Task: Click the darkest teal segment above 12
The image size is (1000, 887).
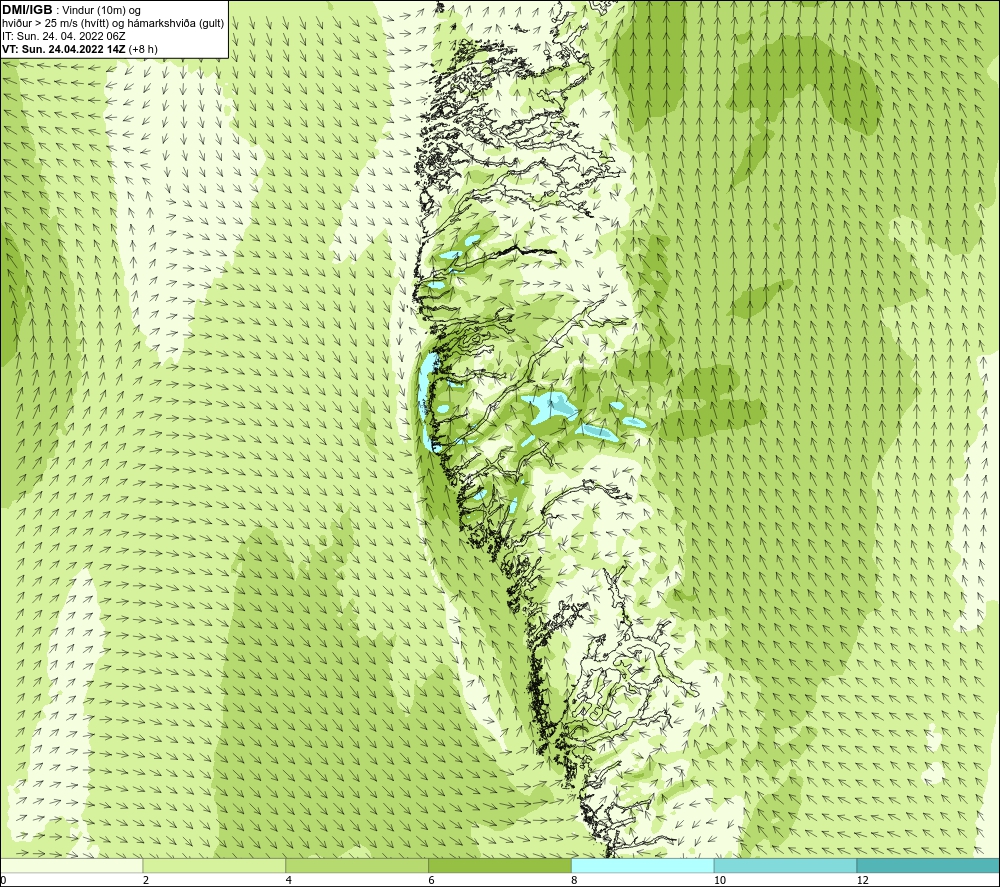Action: (x=929, y=865)
